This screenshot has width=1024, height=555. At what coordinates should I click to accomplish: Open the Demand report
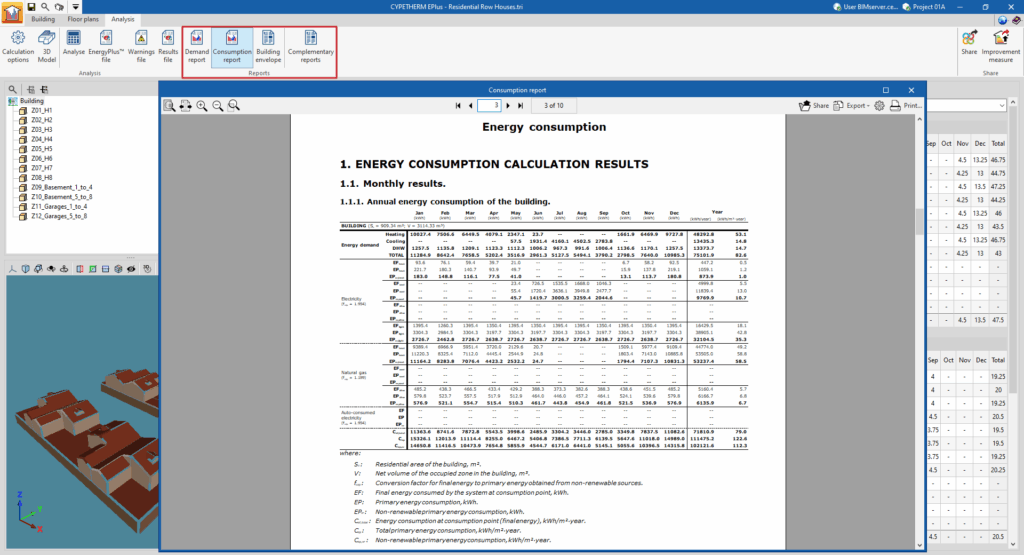197,47
